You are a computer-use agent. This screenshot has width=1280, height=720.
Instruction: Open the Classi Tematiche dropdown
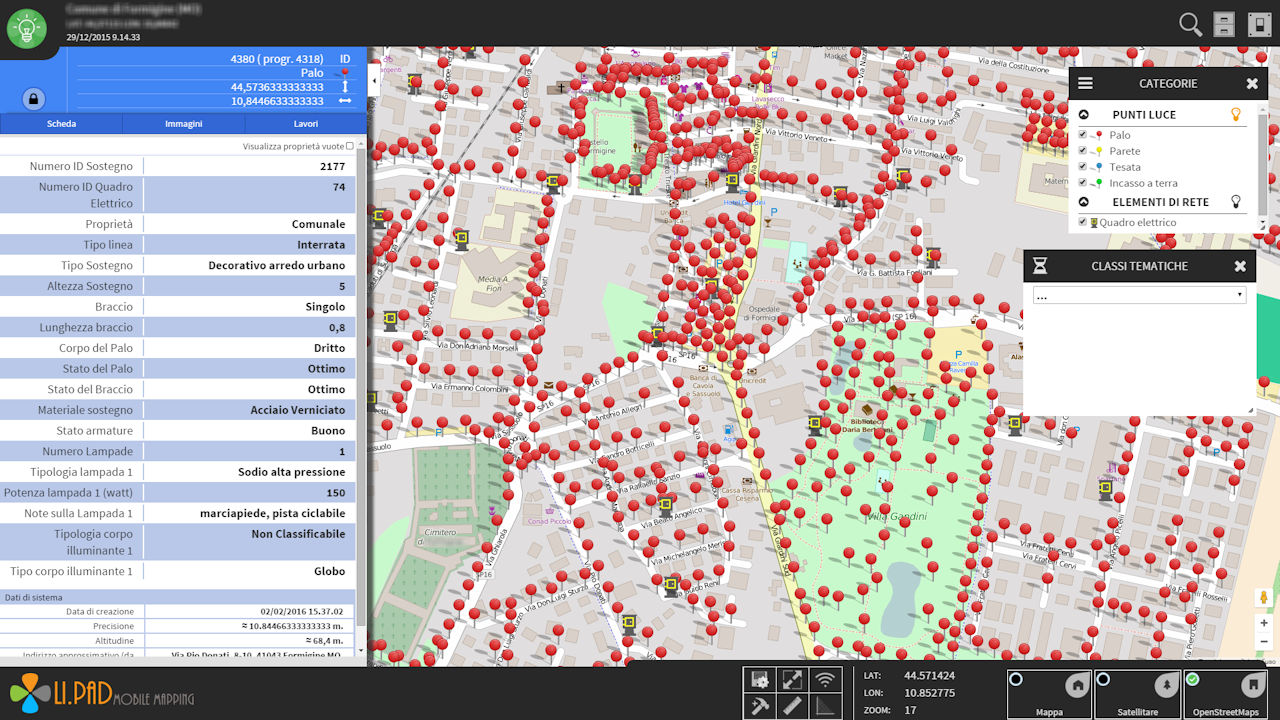point(1139,296)
